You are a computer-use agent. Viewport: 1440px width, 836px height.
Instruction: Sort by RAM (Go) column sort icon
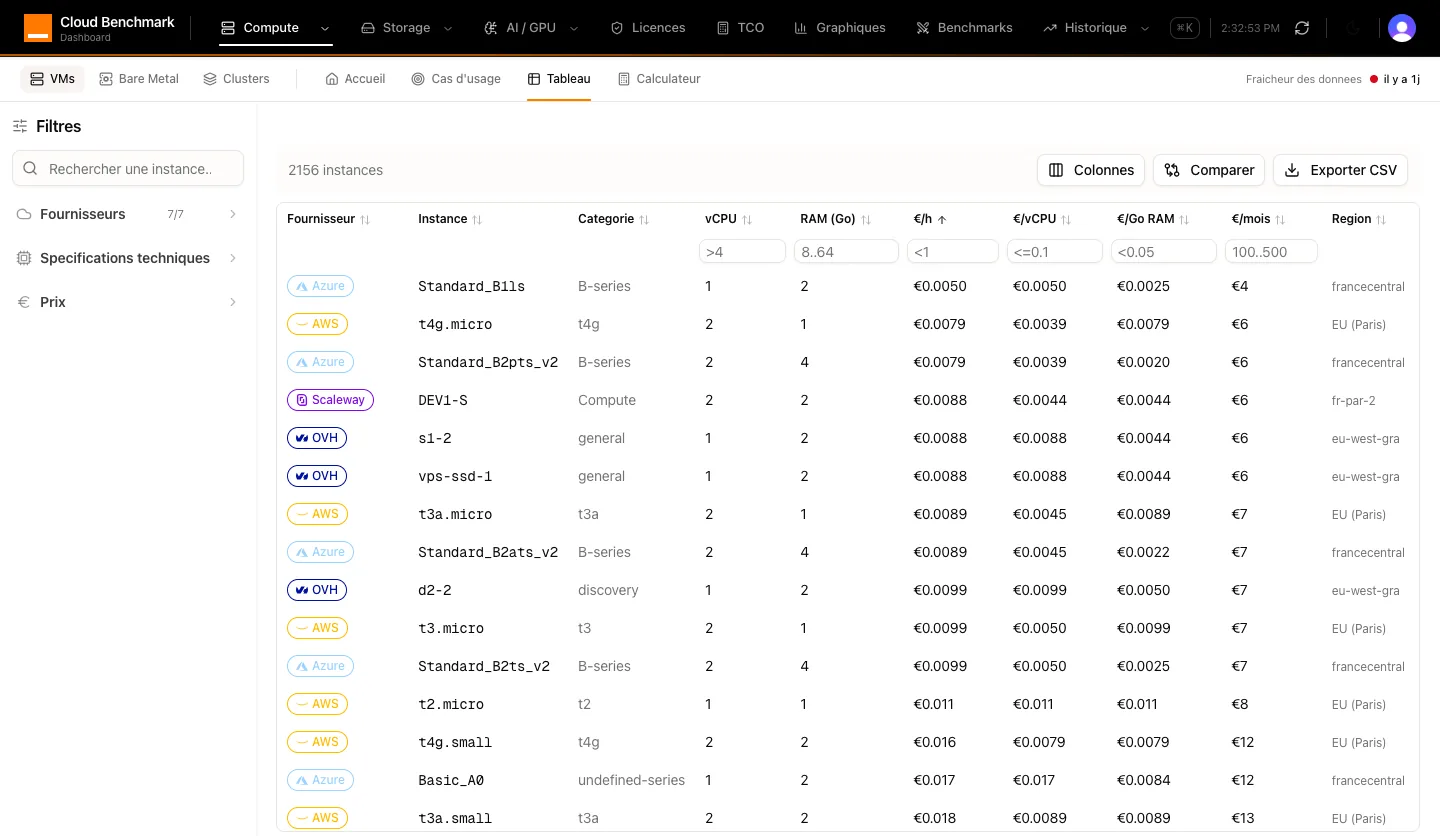click(866, 219)
